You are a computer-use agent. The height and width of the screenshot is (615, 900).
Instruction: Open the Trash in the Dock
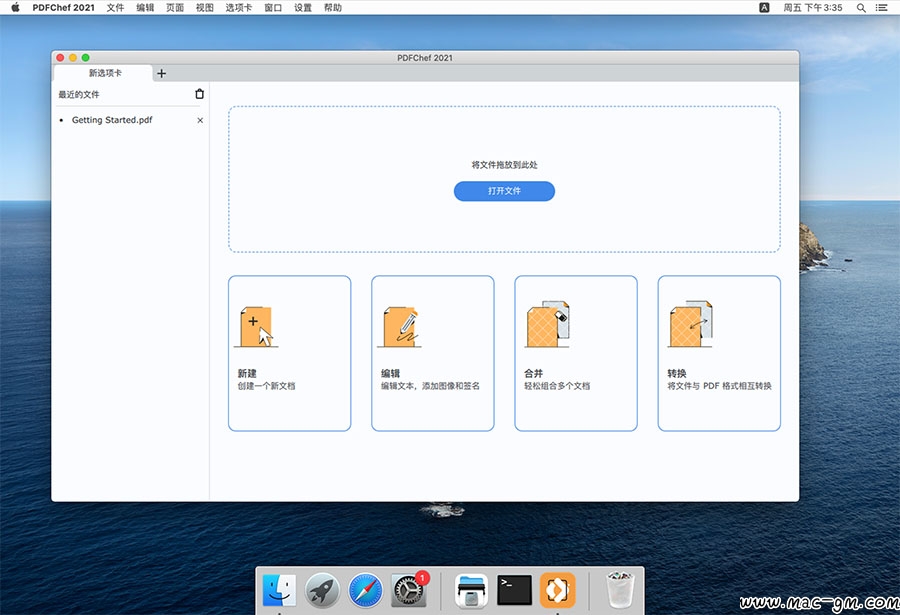tap(620, 590)
